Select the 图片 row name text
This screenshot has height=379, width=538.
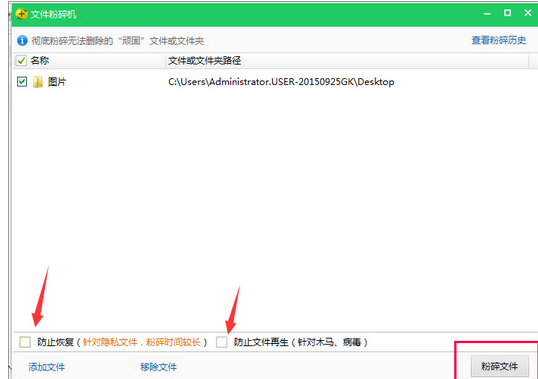(x=57, y=82)
